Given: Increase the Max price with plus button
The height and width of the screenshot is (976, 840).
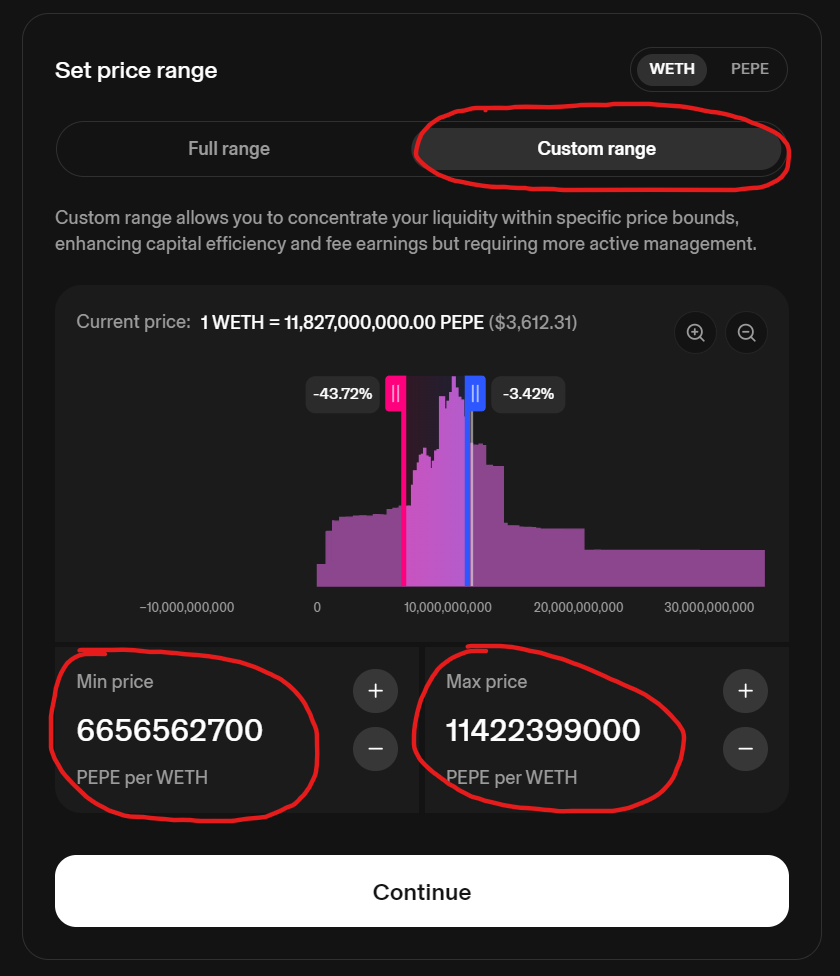Looking at the screenshot, I should 745,691.
